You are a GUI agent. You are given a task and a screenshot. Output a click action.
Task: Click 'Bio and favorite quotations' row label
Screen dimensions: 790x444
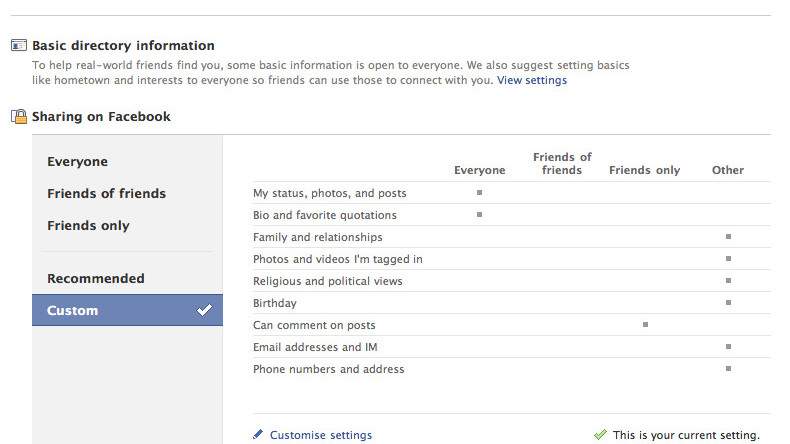click(x=325, y=215)
